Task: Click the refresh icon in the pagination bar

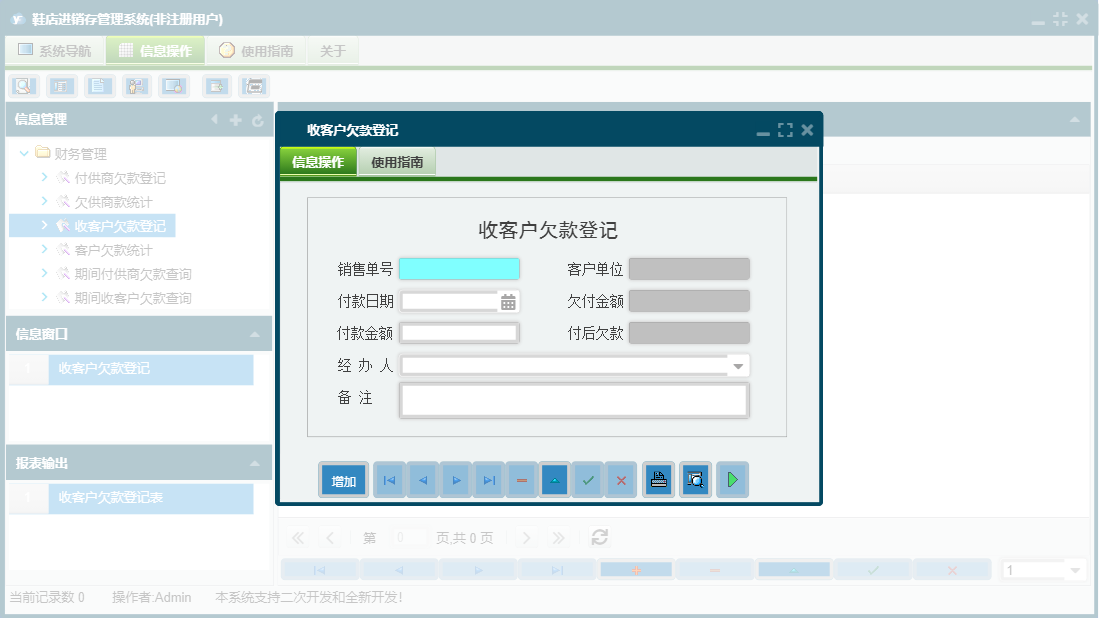Action: pos(598,537)
